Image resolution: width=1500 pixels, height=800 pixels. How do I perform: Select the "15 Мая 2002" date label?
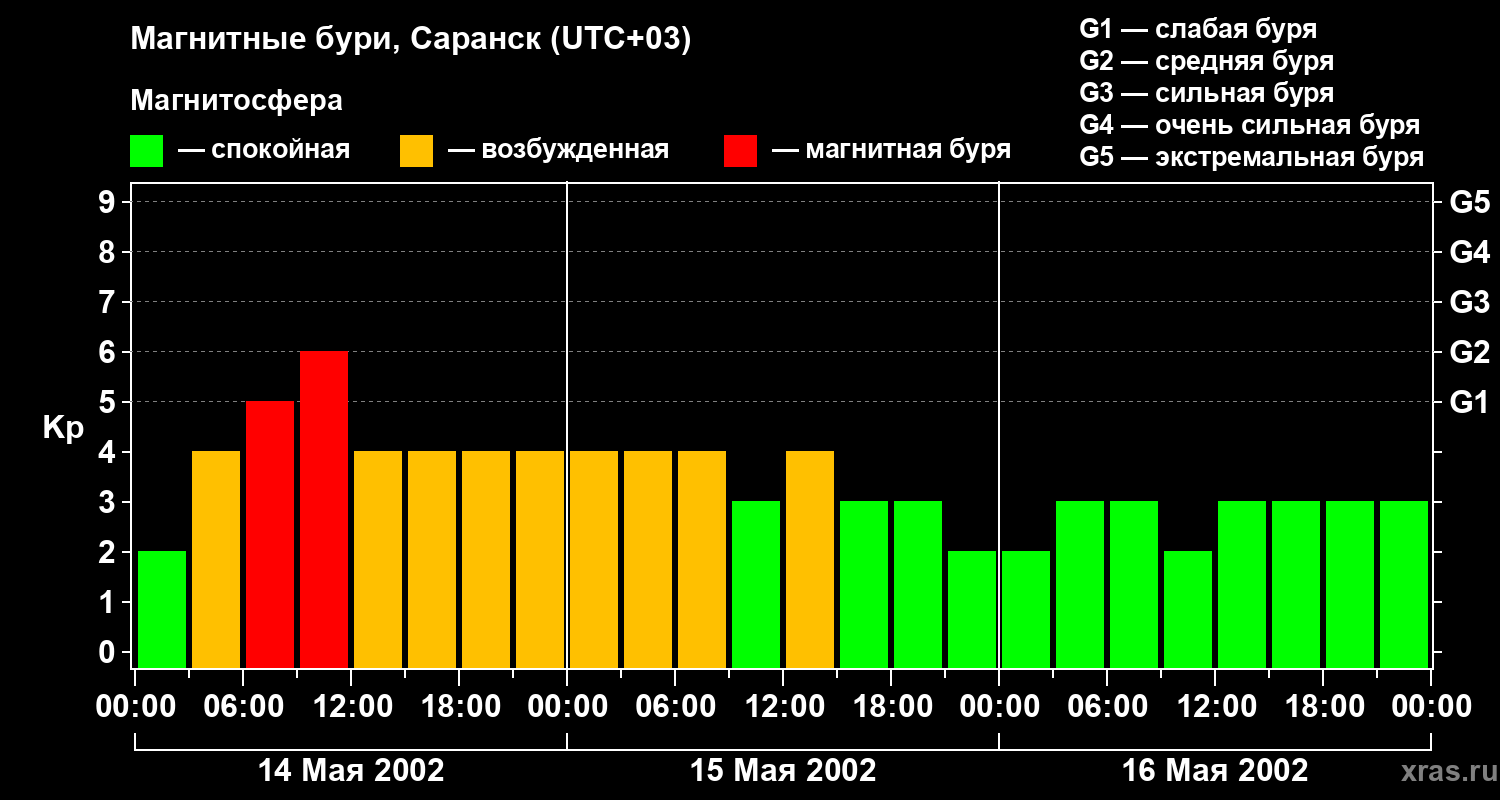point(783,771)
